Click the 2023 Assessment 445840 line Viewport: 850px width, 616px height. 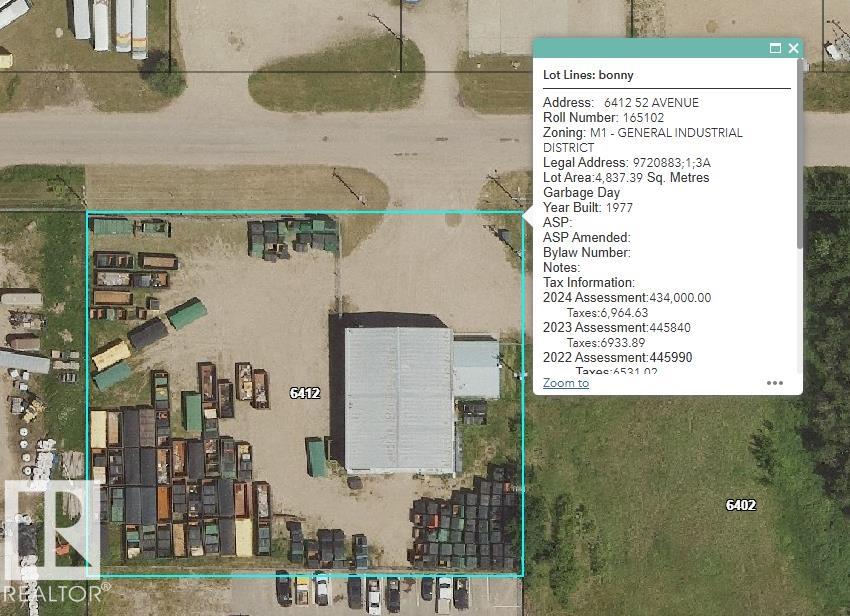[617, 328]
